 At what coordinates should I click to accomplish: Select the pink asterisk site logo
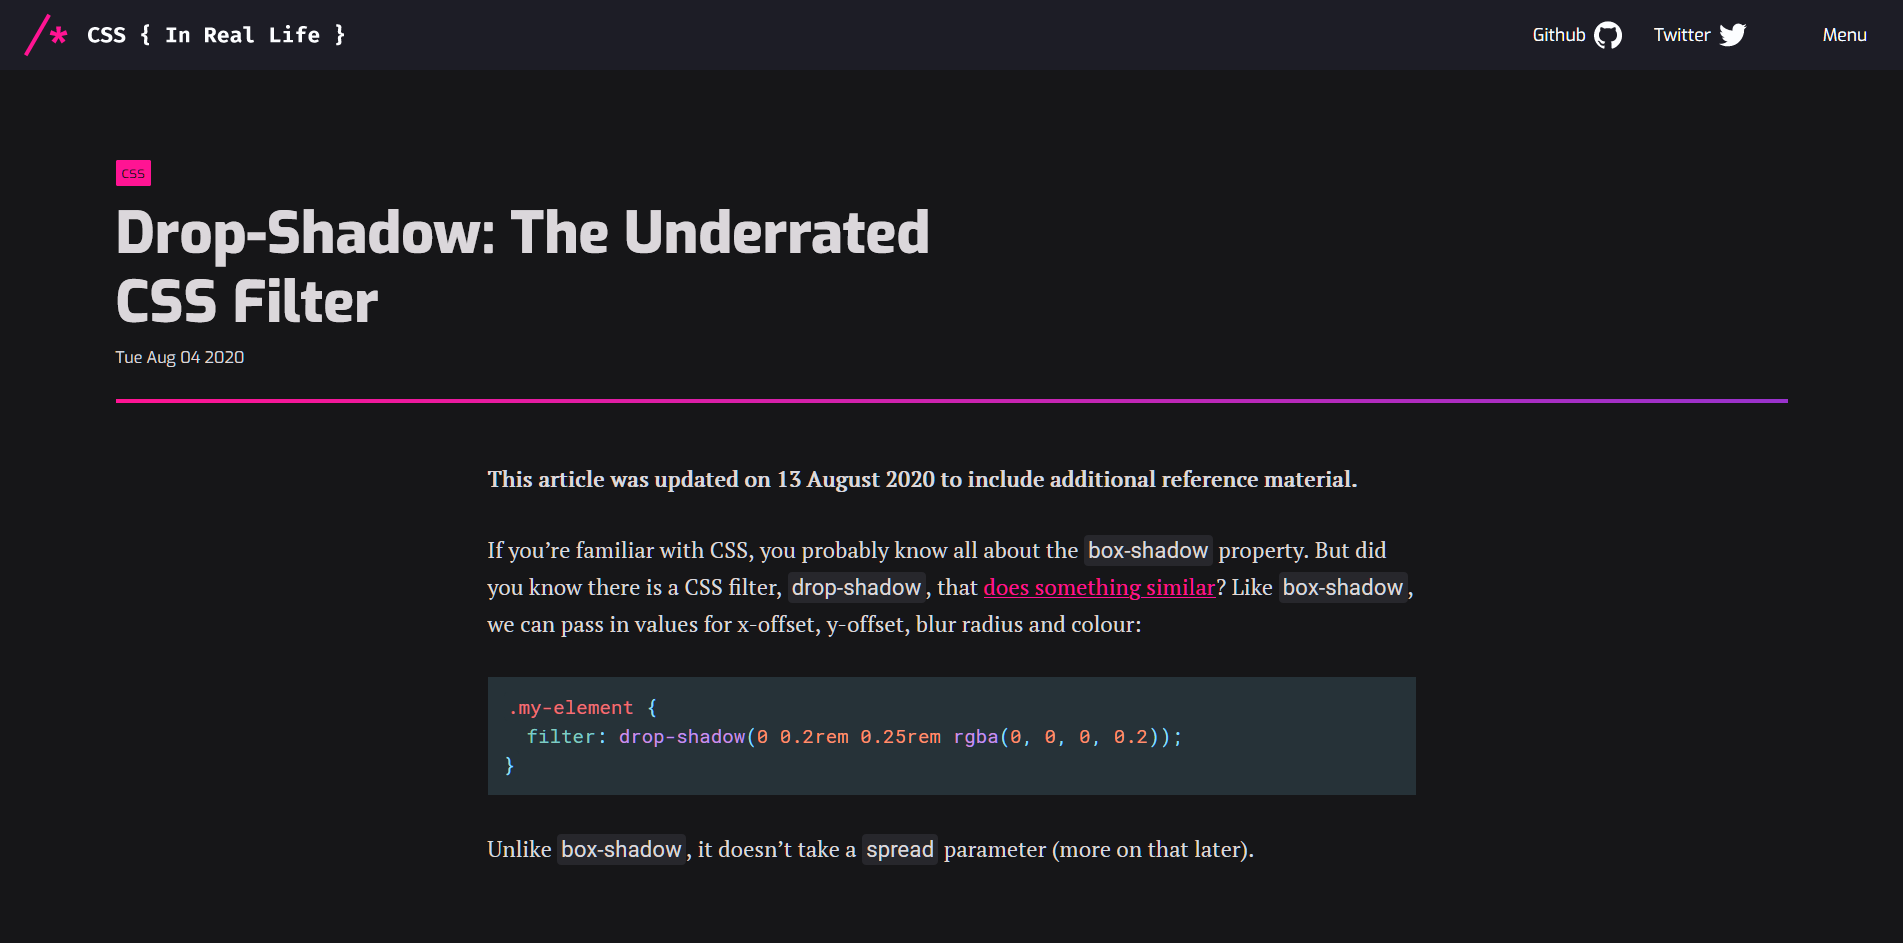57,32
